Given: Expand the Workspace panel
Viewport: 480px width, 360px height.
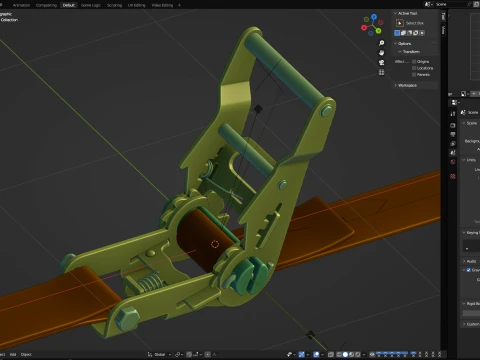Looking at the screenshot, I should [395, 85].
